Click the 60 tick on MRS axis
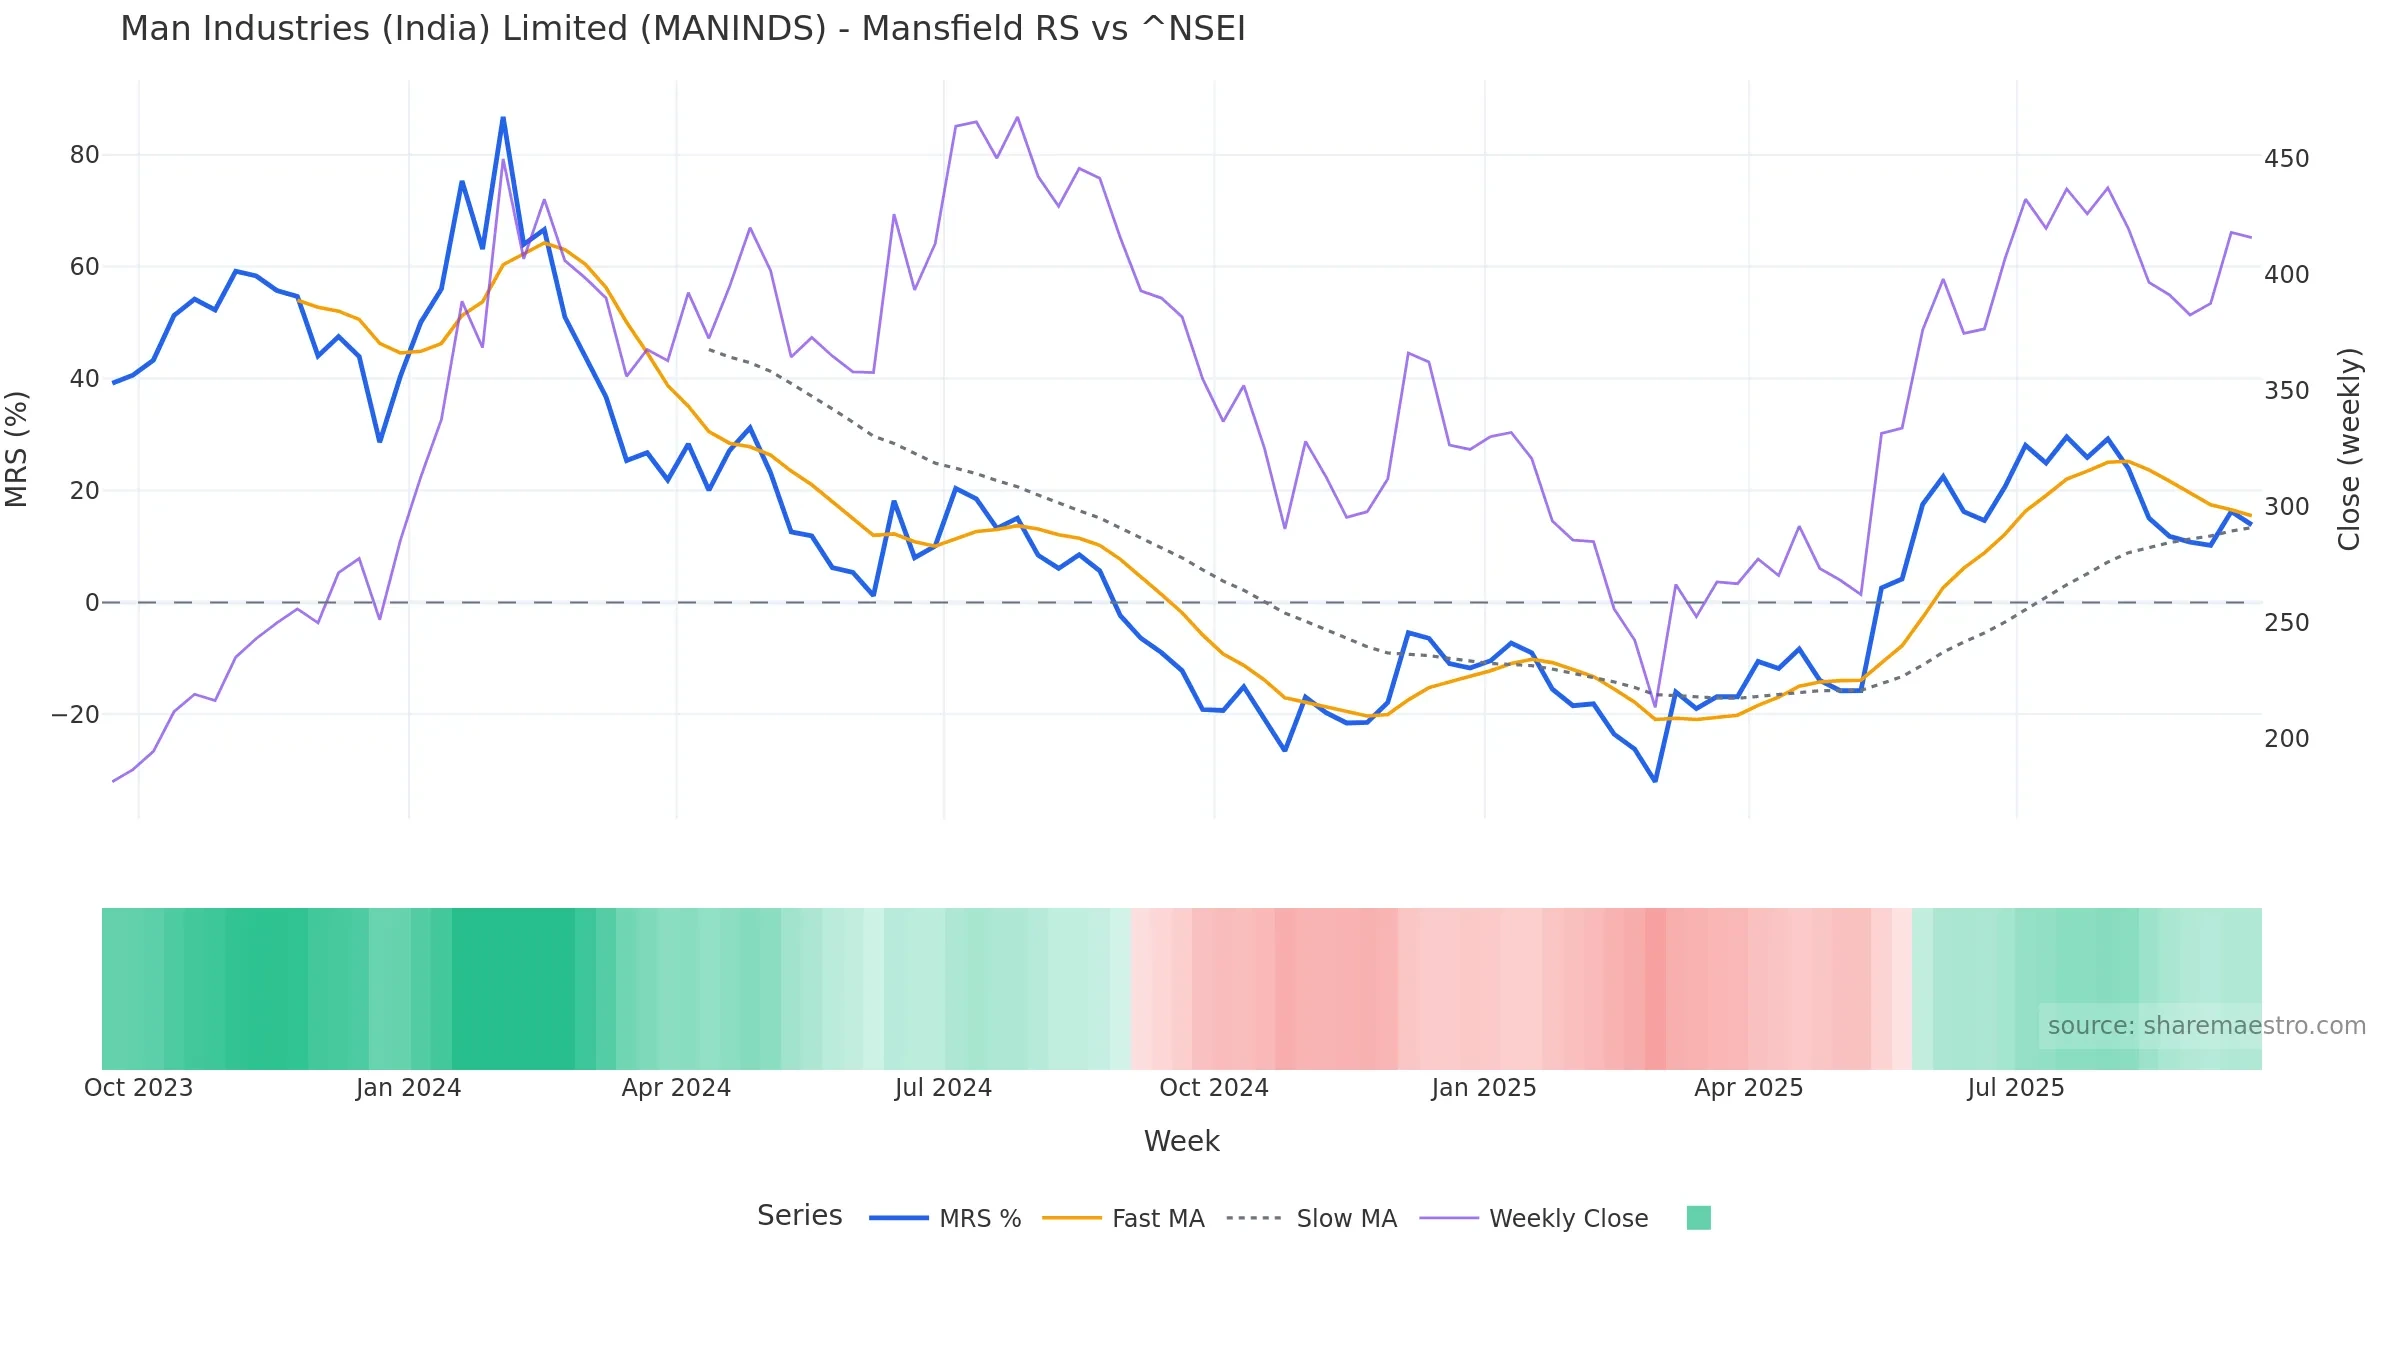This screenshot has height=1350, width=2400. 85,267
